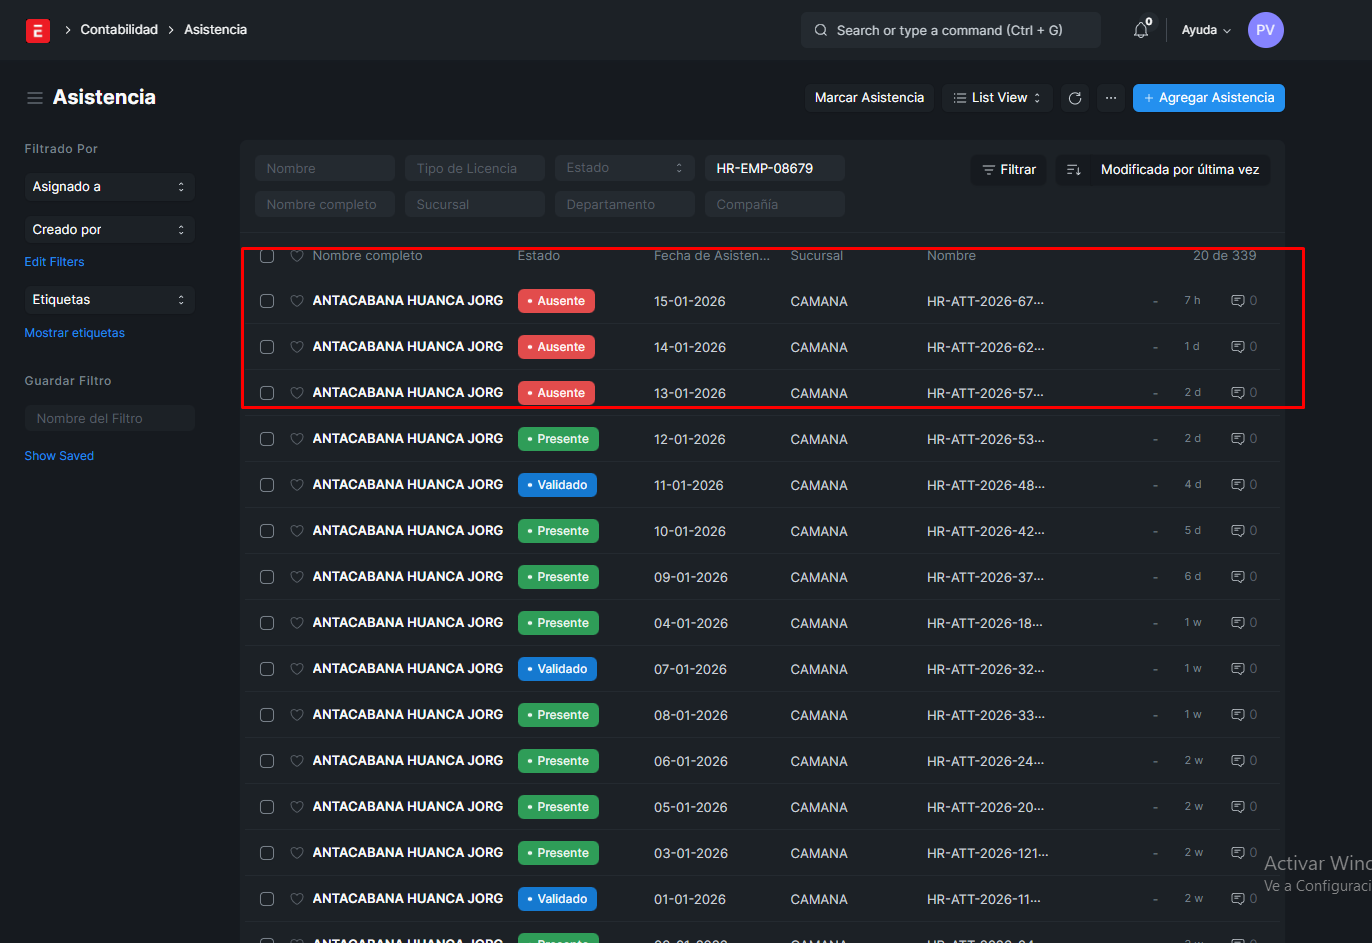Click Agregar Asistencia button
This screenshot has width=1372, height=943.
pos(1208,98)
